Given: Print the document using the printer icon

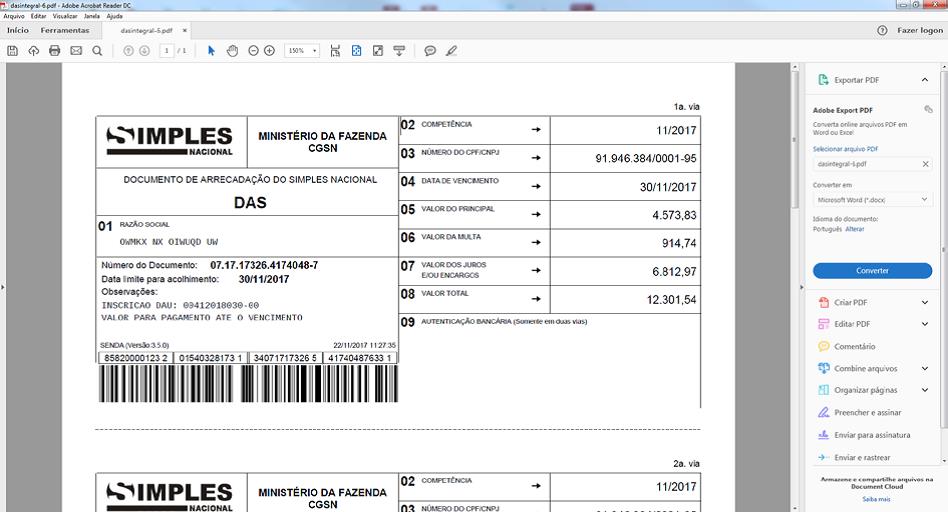Looking at the screenshot, I should [54, 50].
